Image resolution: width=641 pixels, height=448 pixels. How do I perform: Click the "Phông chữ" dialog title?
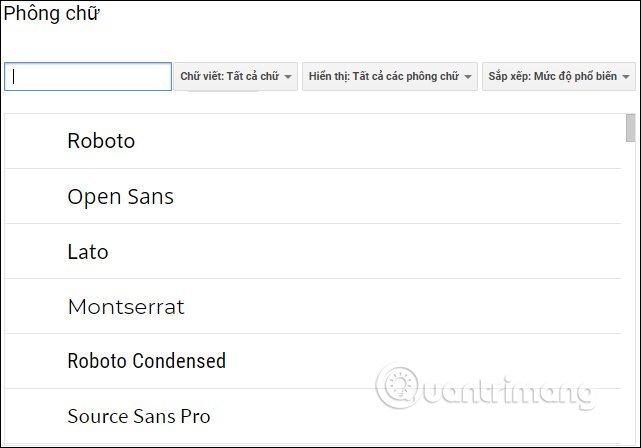[52, 15]
